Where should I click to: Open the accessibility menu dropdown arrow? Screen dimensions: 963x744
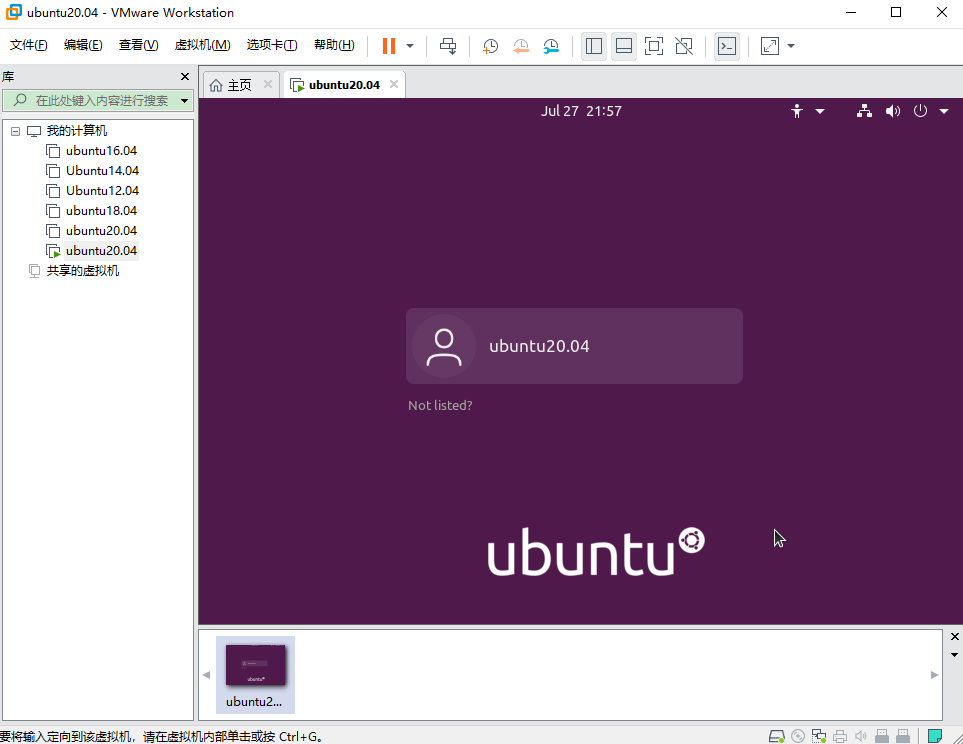coord(820,111)
